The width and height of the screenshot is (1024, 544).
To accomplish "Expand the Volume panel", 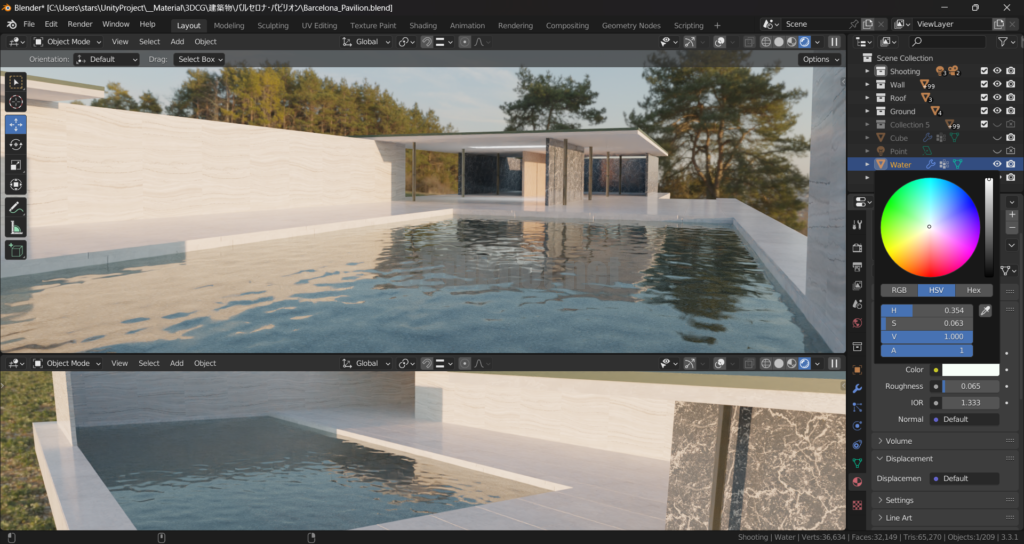I will (898, 441).
